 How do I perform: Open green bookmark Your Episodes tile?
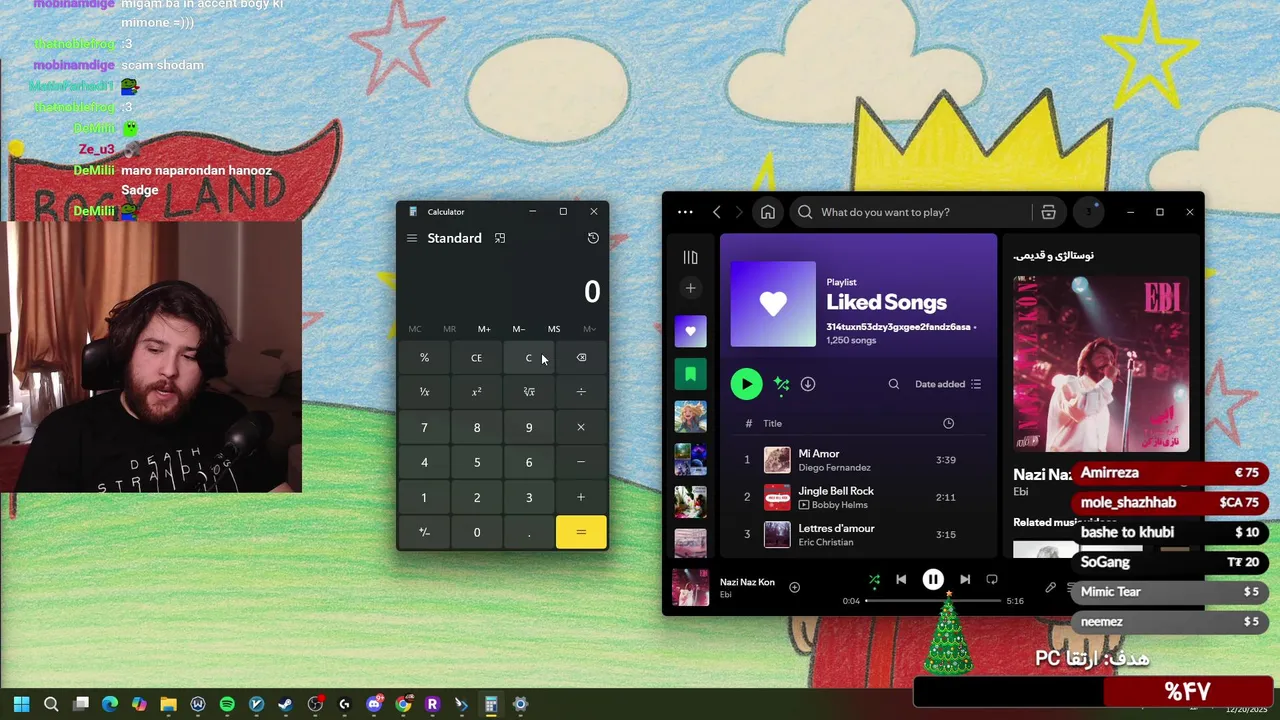click(x=690, y=374)
